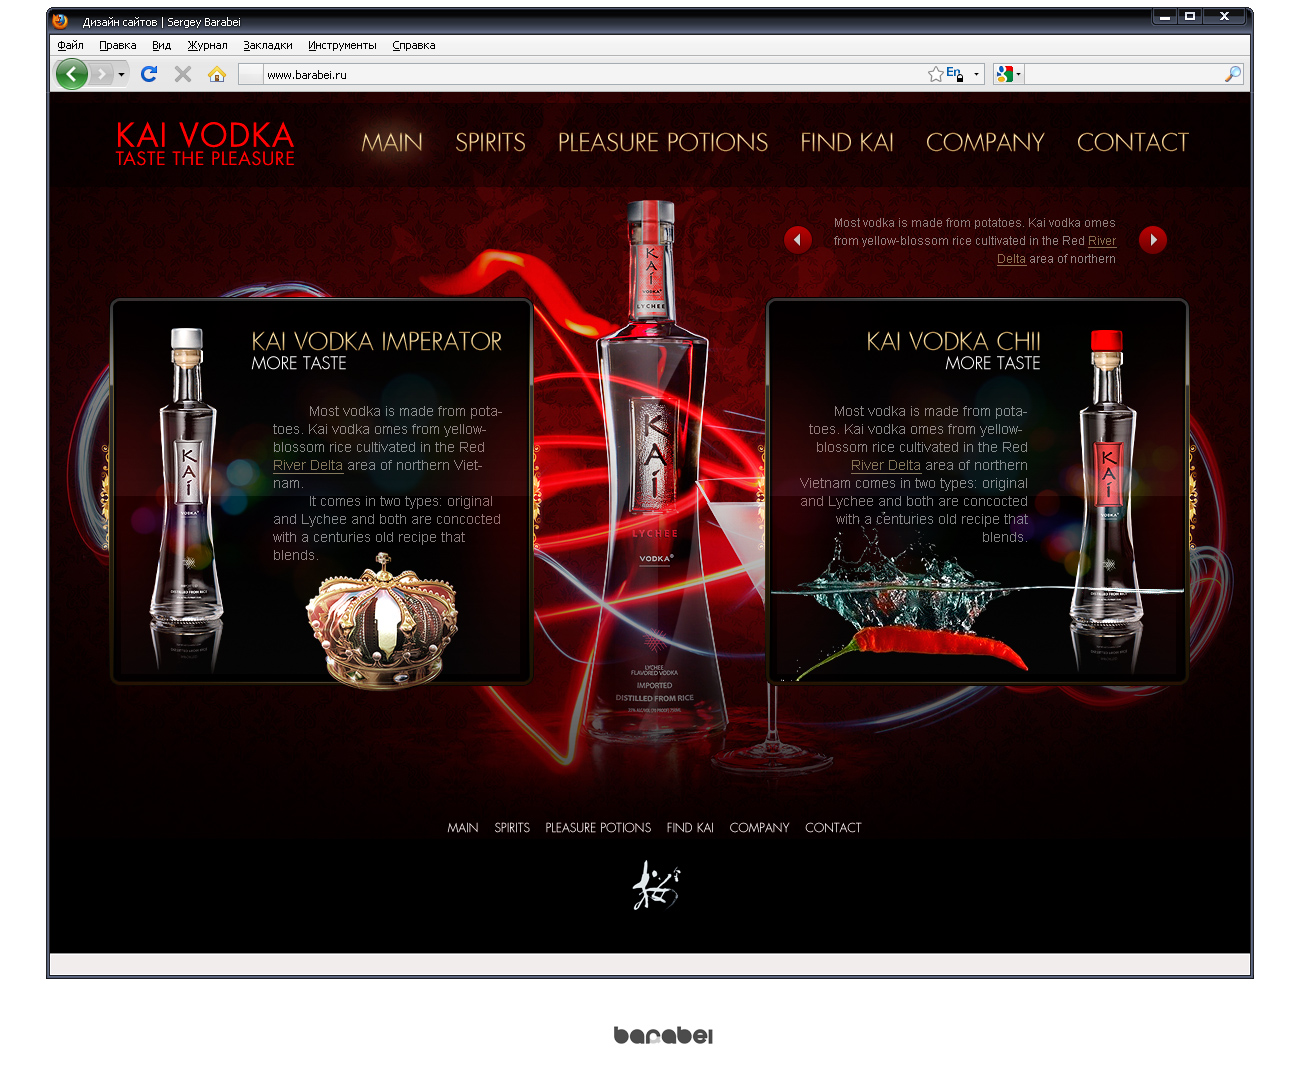
Task: Click FIND KAI in the footer navigation
Action: tap(690, 828)
